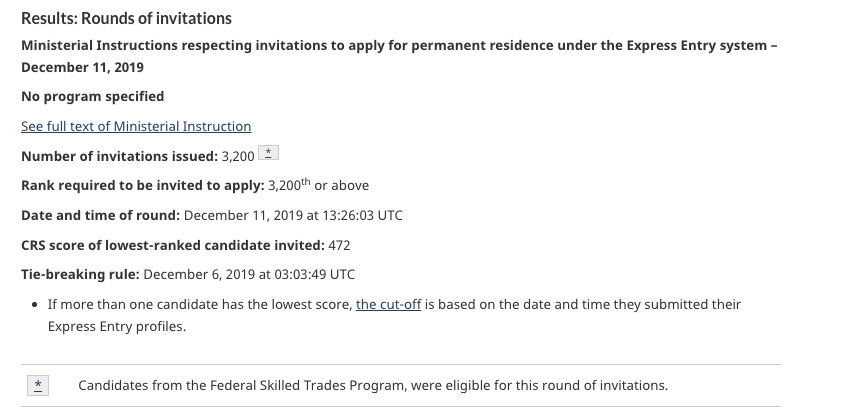The width and height of the screenshot is (859, 416).
Task: Click the Rank required to be invited label
Action: 142,186
